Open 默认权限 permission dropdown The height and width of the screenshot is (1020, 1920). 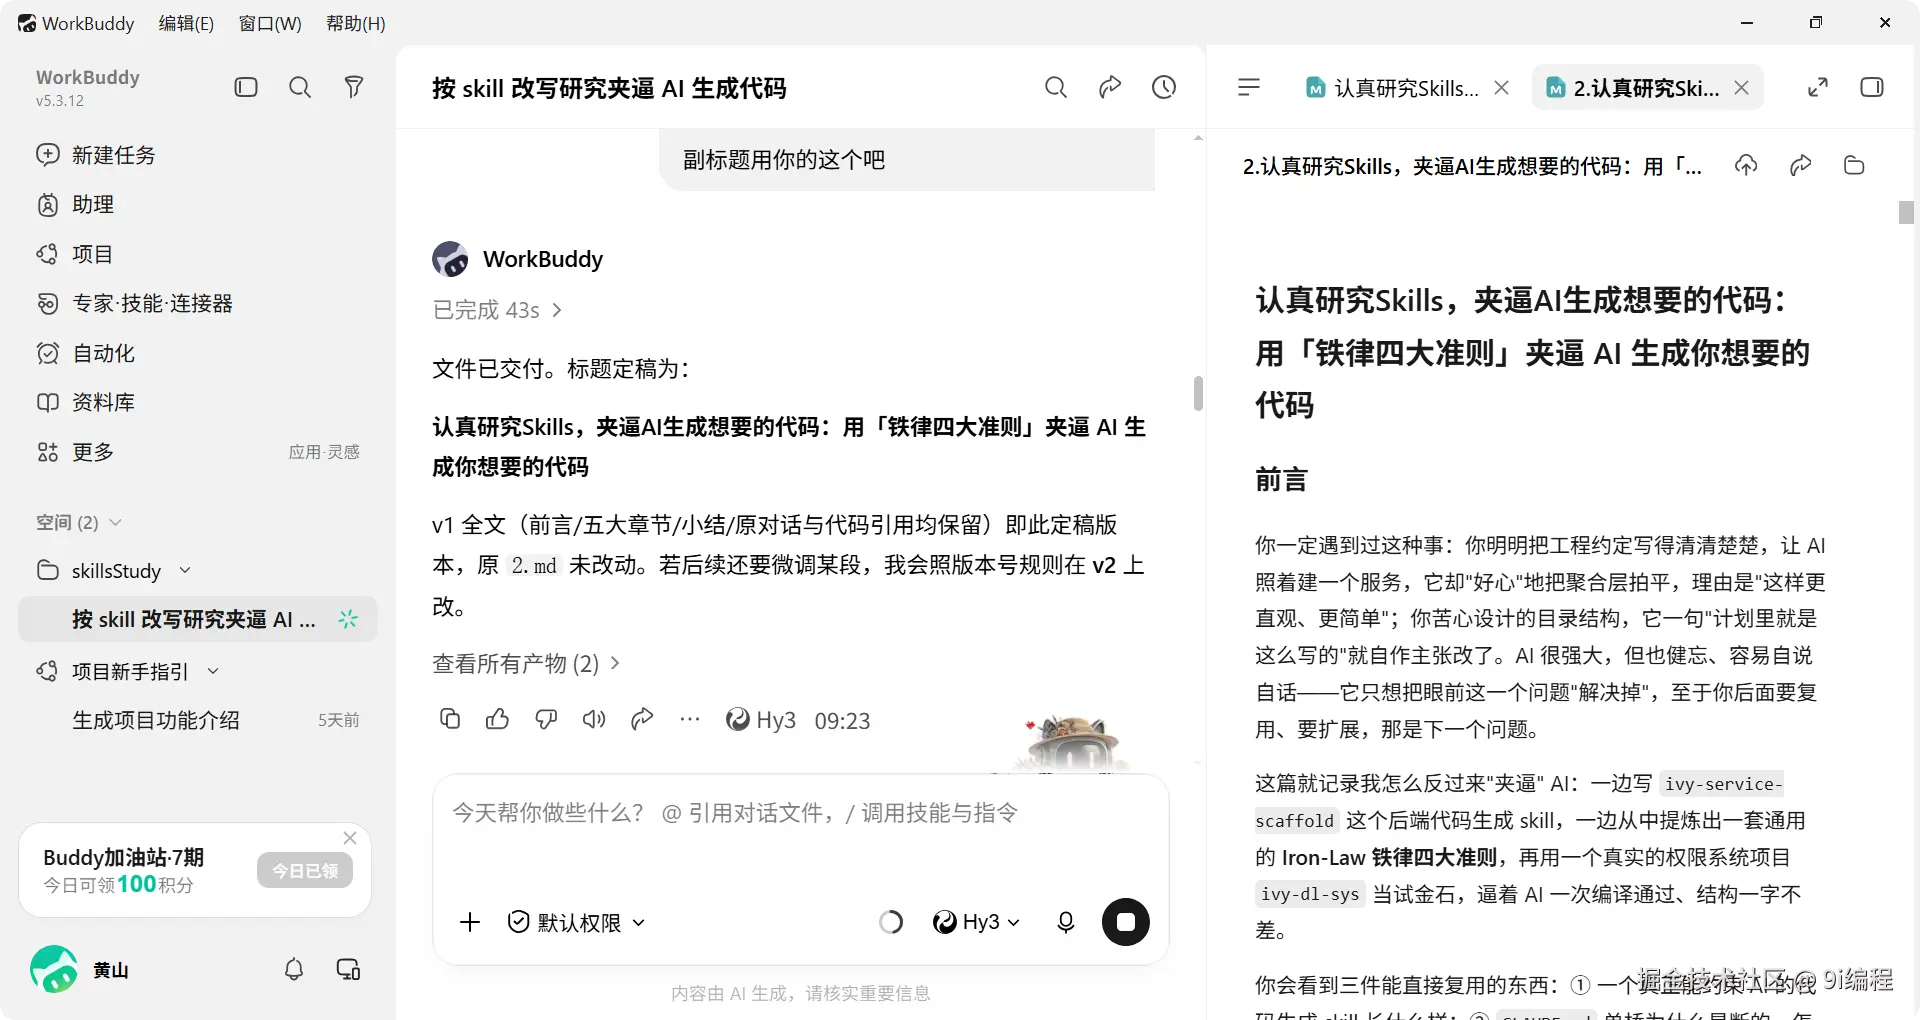click(x=576, y=922)
